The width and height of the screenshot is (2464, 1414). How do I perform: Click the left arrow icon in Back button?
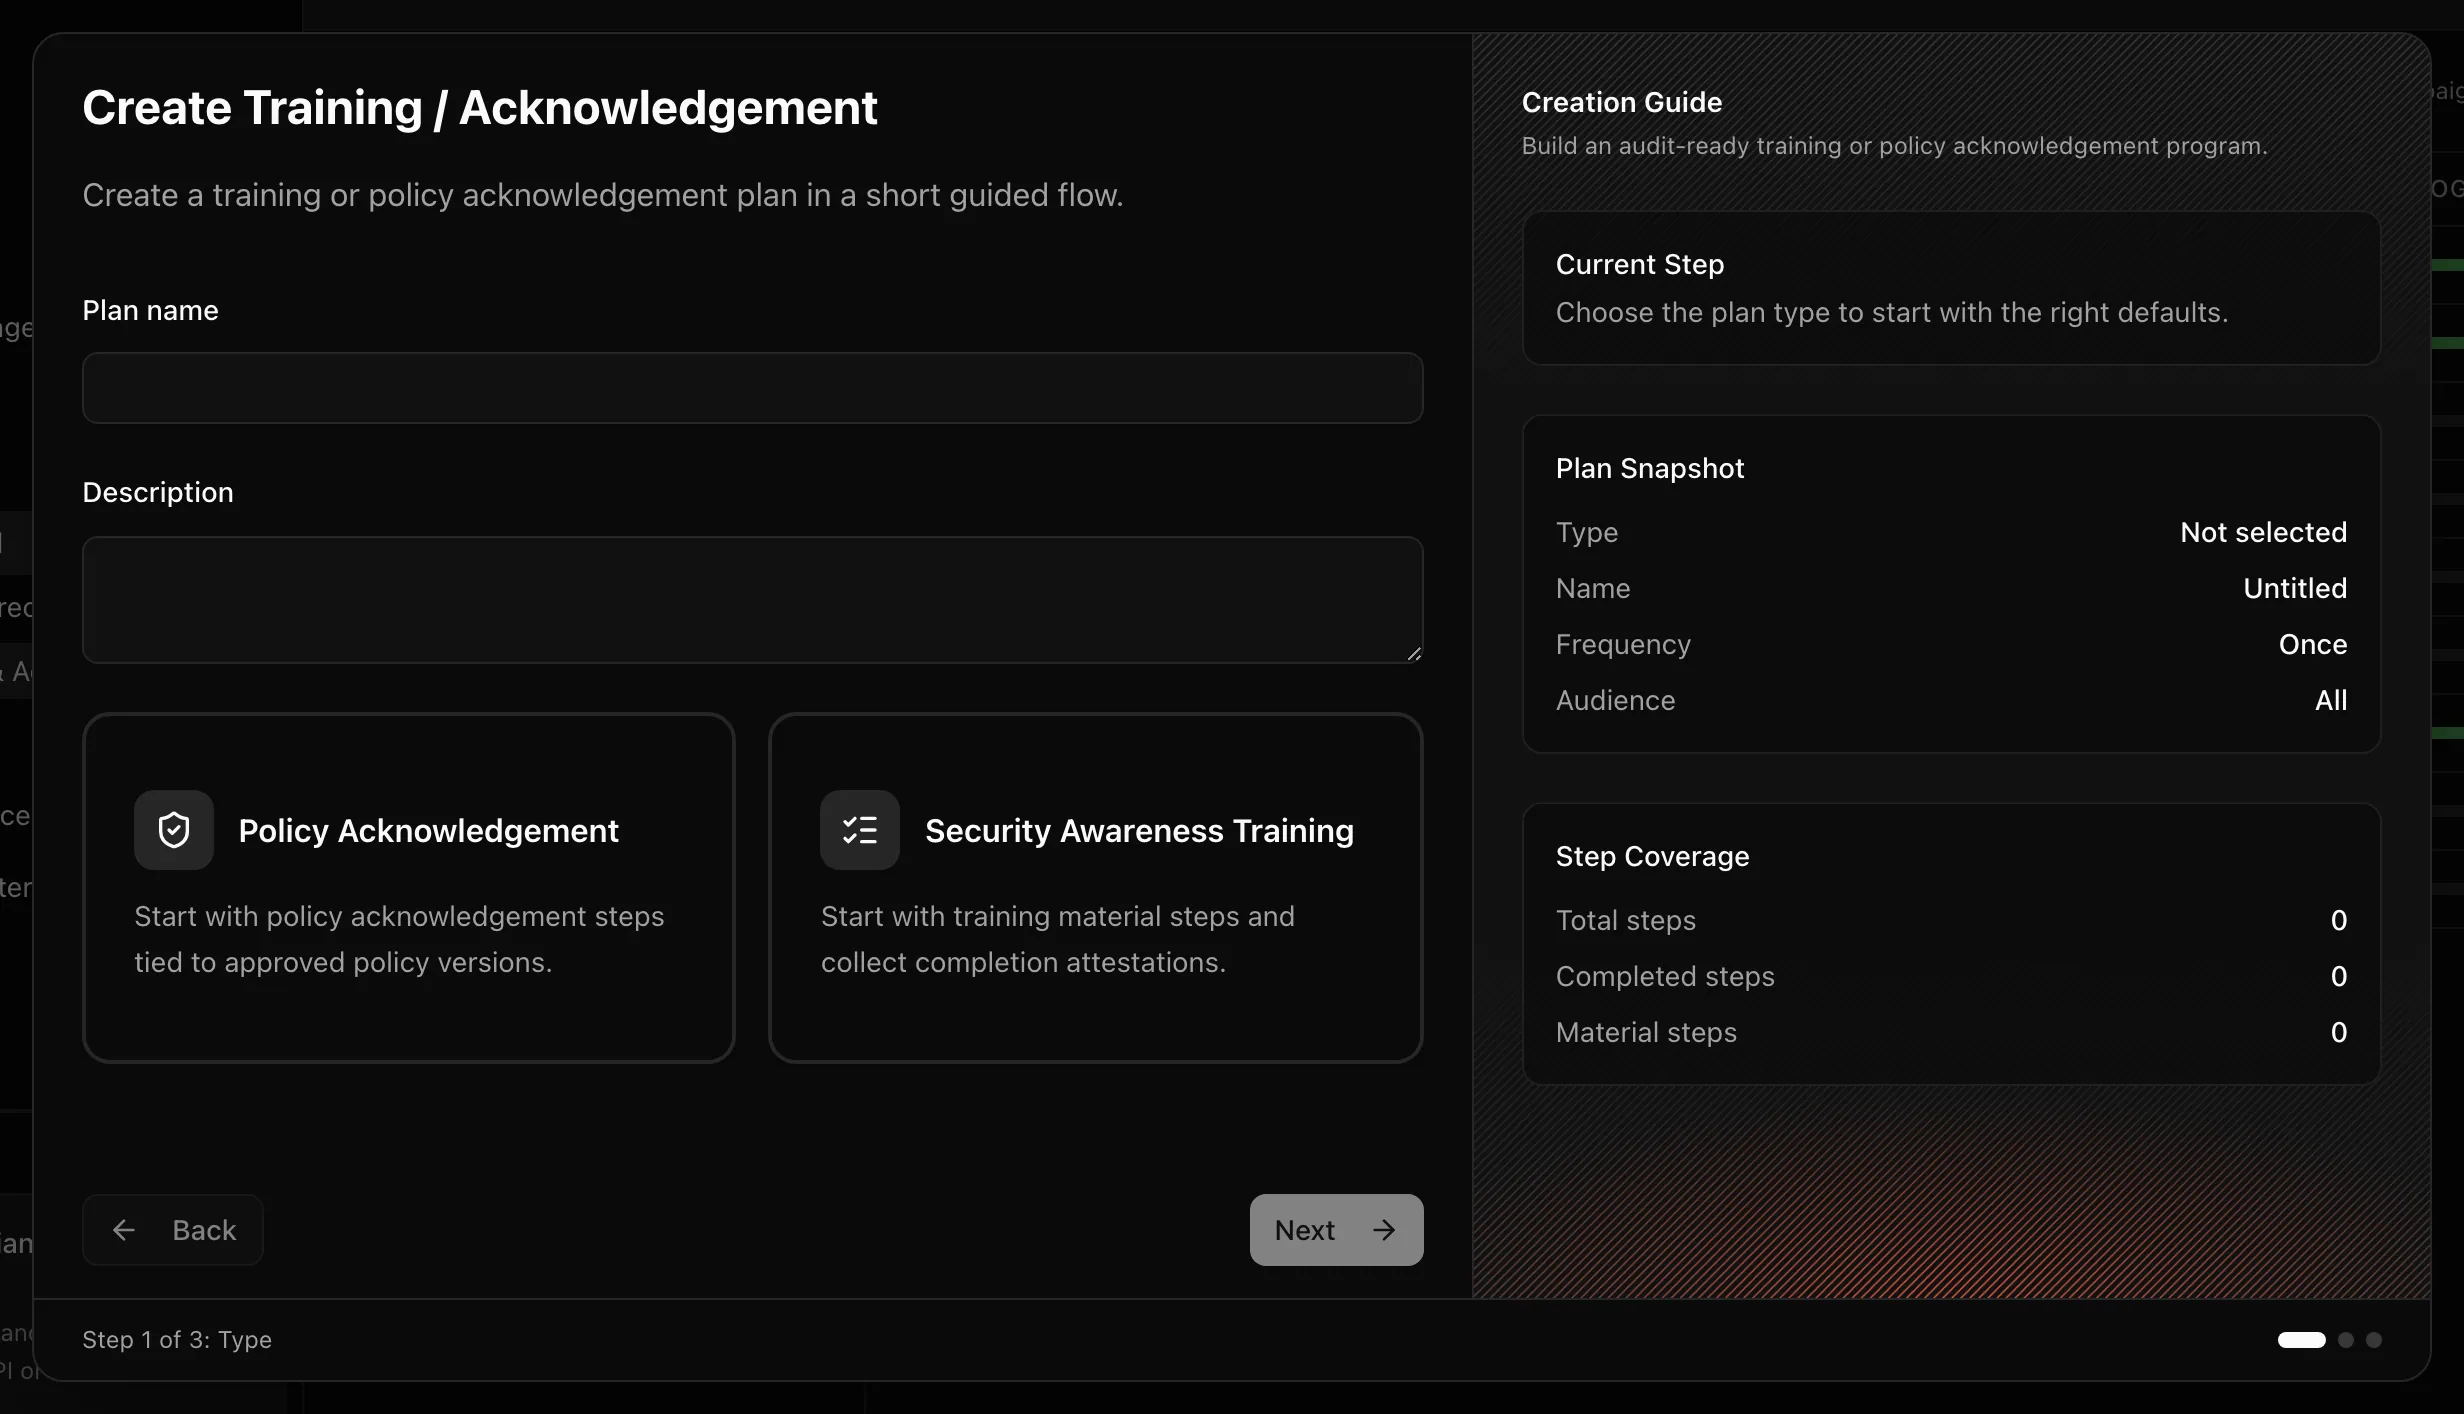point(124,1230)
